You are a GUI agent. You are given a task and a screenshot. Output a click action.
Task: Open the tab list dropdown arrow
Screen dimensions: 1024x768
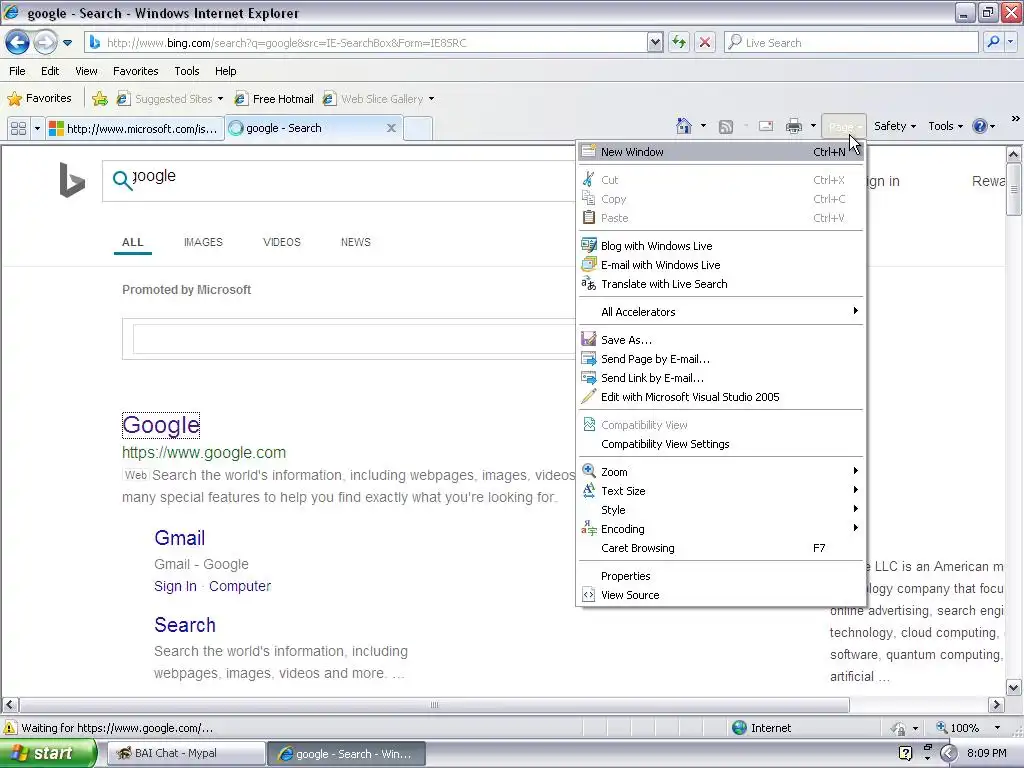[x=37, y=128]
